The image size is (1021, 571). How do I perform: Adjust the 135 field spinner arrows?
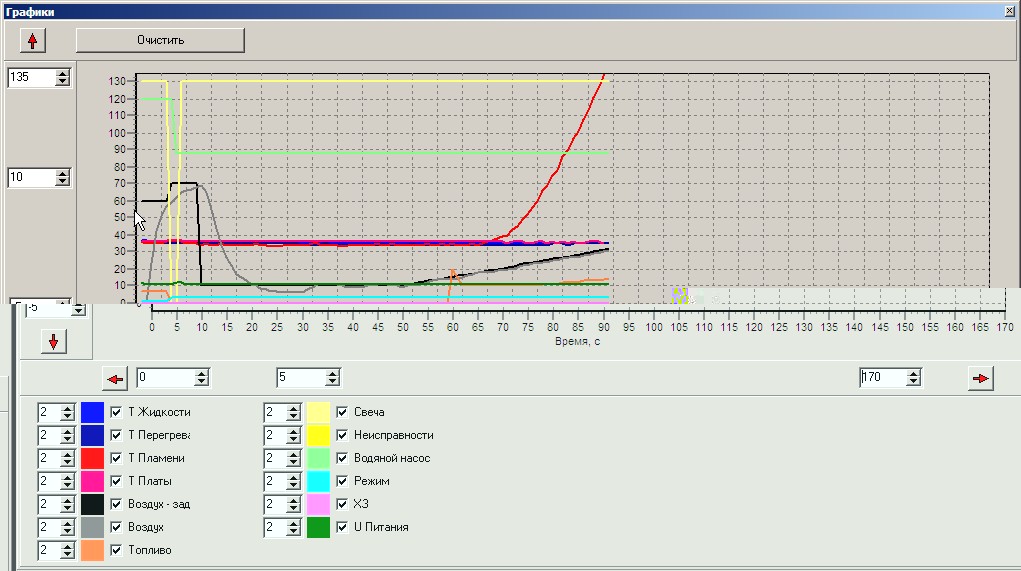(x=63, y=77)
